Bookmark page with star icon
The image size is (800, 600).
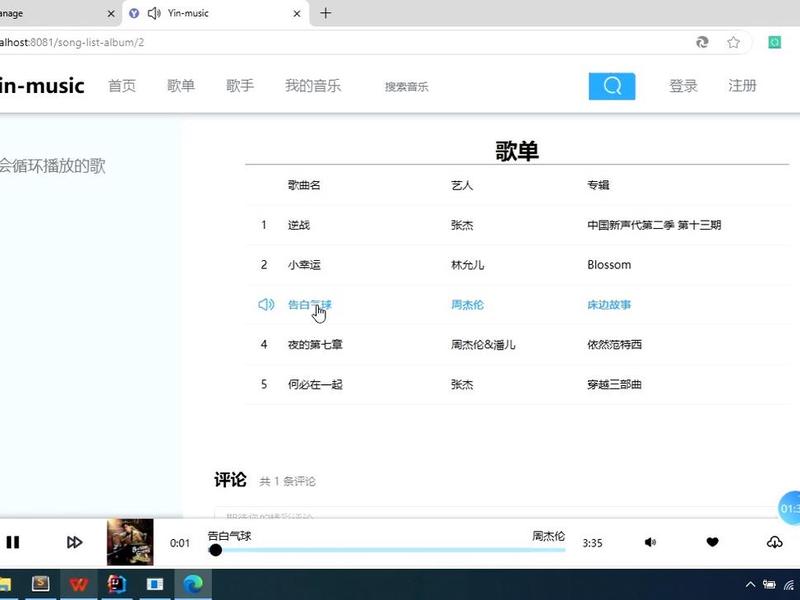pos(734,42)
